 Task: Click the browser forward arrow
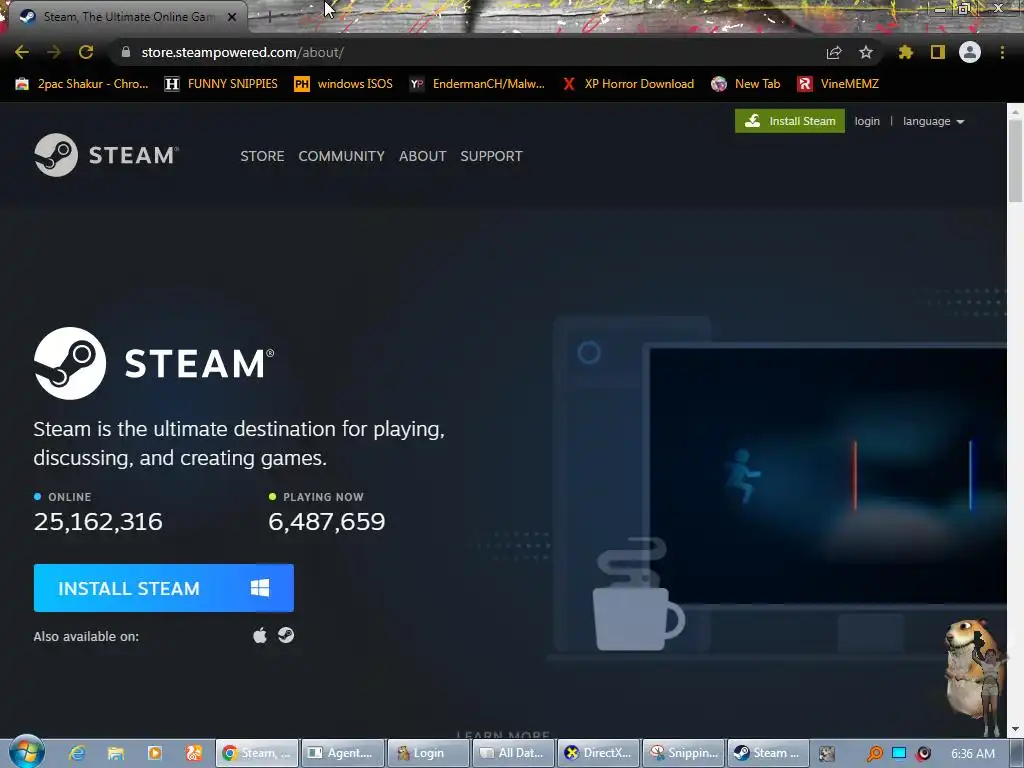click(54, 52)
